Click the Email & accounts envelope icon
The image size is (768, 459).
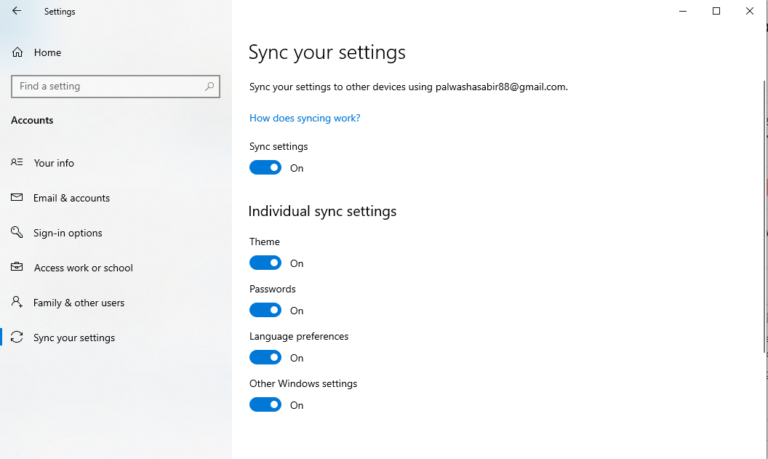tap(17, 197)
